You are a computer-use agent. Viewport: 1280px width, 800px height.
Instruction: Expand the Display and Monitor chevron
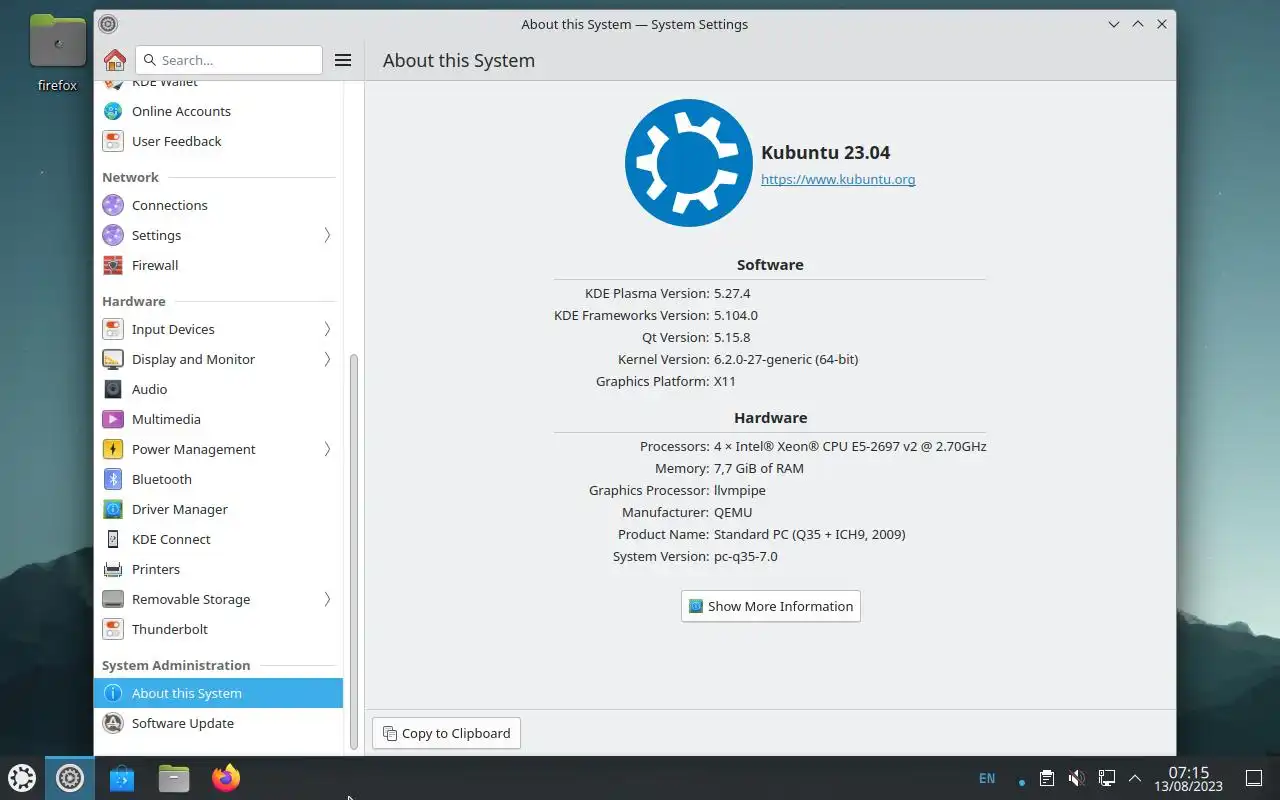(327, 359)
